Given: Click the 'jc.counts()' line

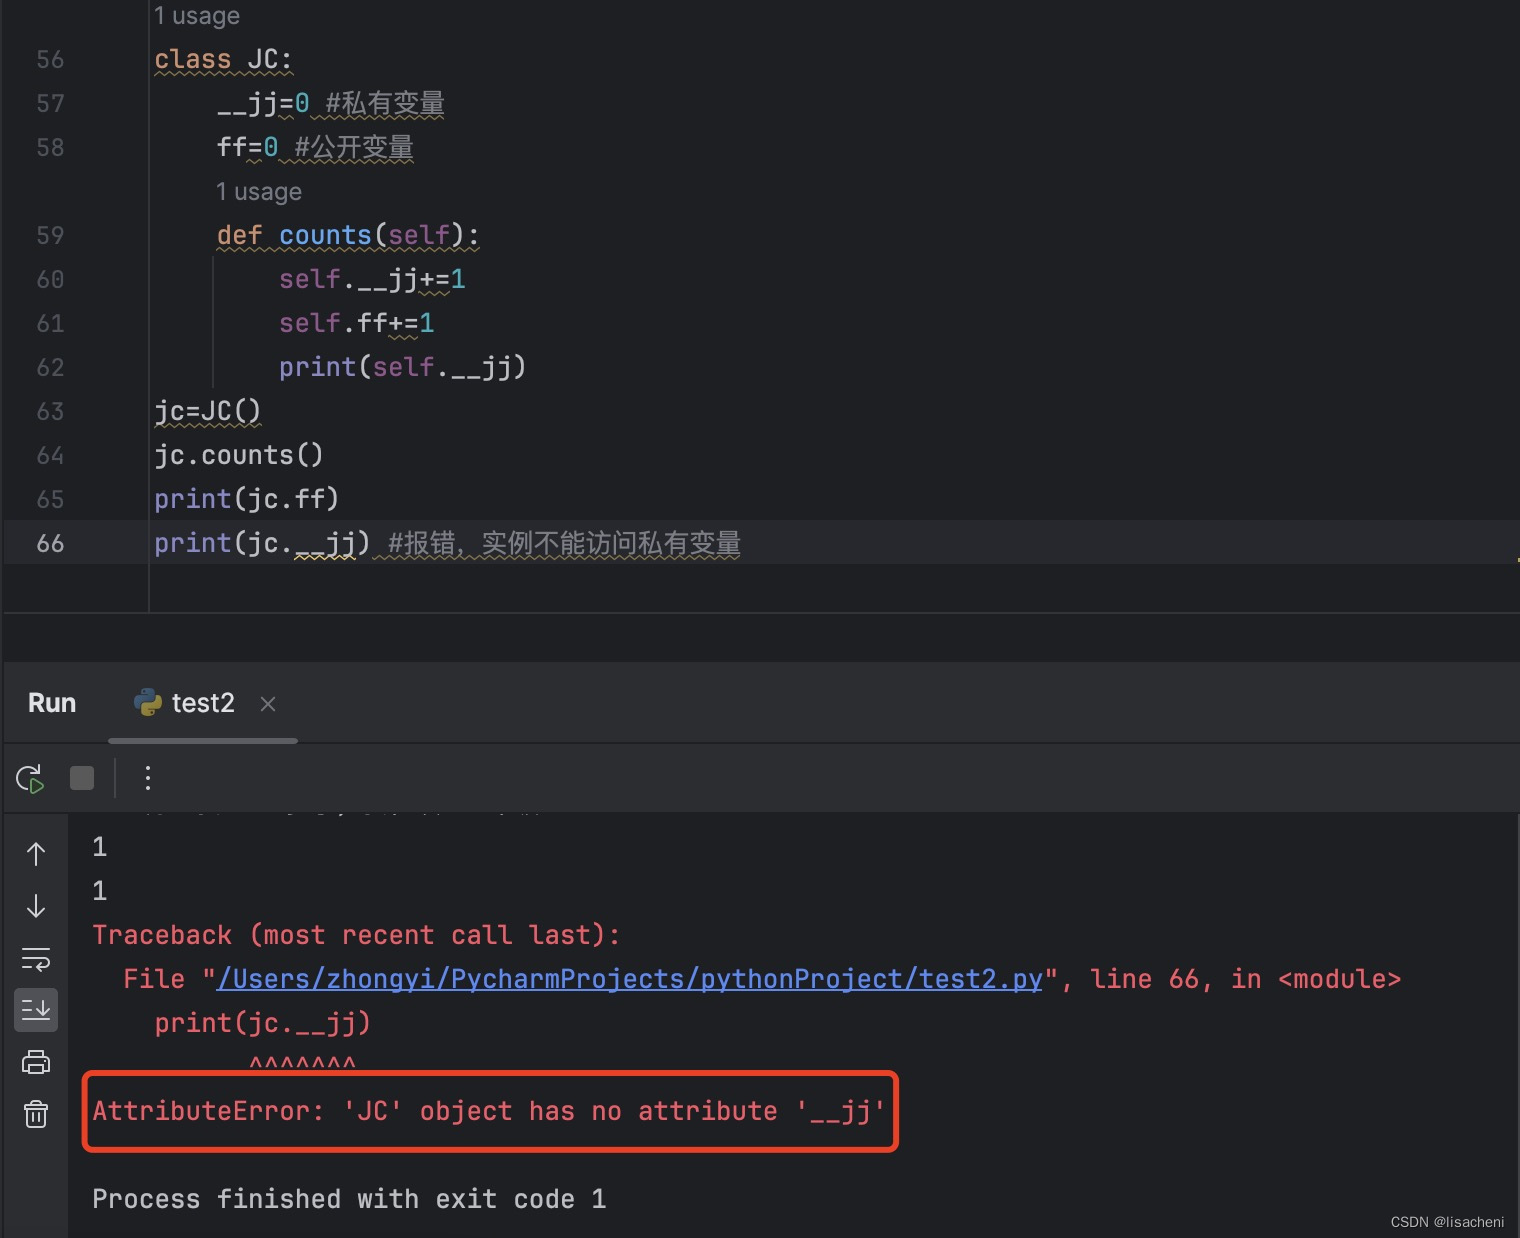Looking at the screenshot, I should (x=239, y=456).
